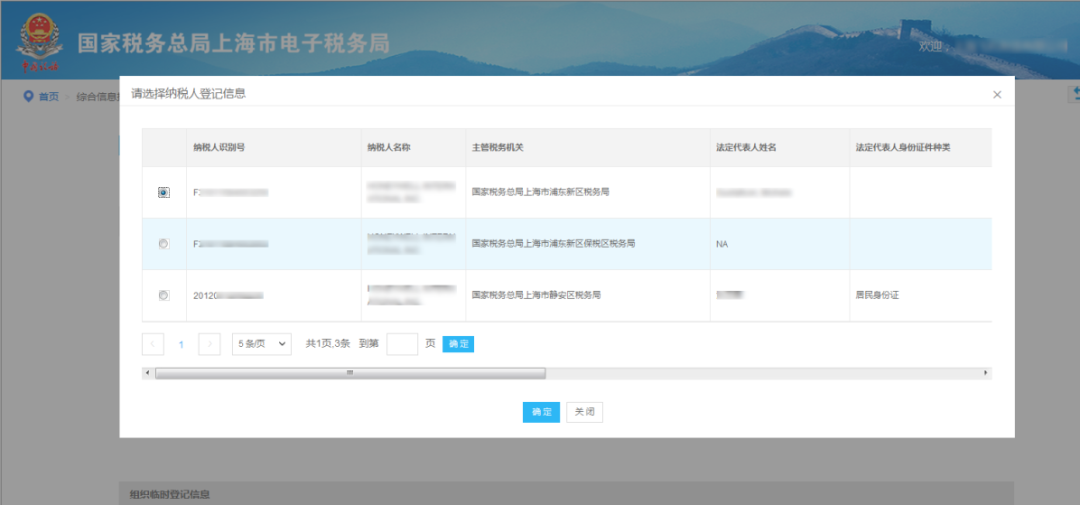Select the radio button for 静安区税务局 row
This screenshot has width=1080, height=505.
(x=164, y=295)
